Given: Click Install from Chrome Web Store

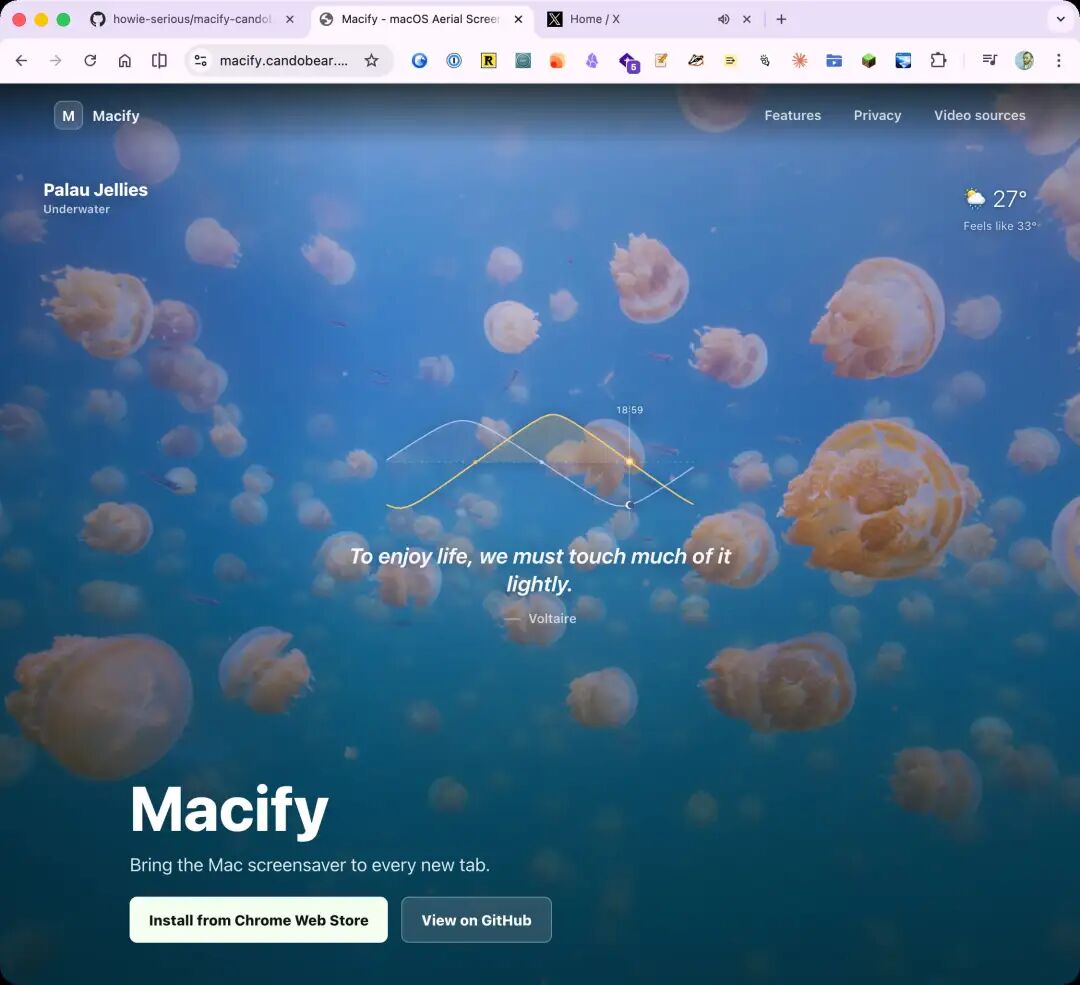Looking at the screenshot, I should click(258, 920).
